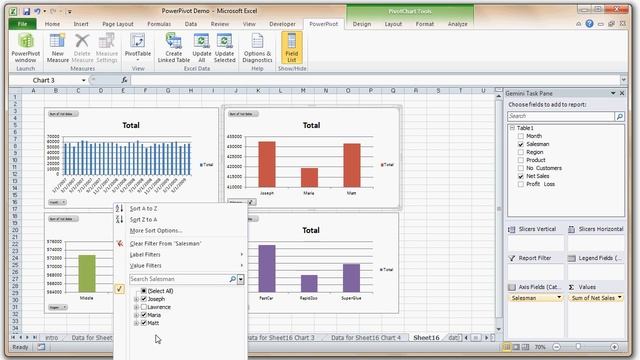Check the No. Customers field checkbox
This screenshot has width=640, height=360.
point(520,168)
